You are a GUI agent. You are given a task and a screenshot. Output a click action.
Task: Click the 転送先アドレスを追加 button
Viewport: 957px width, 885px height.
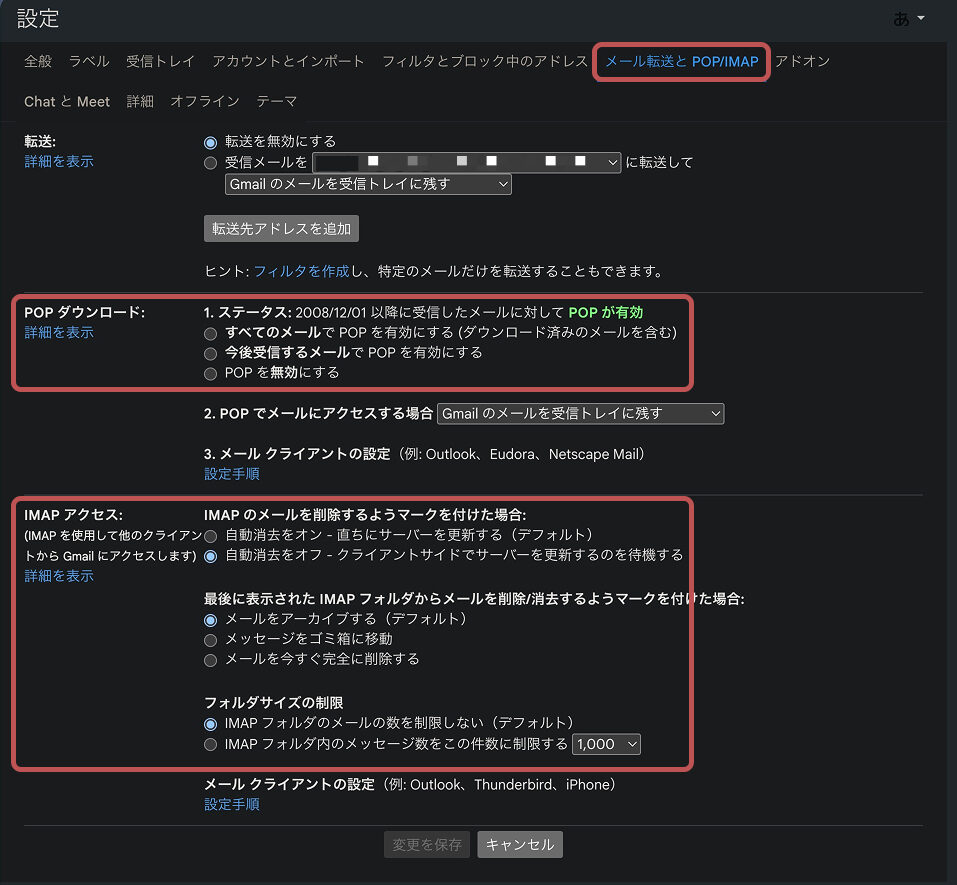coord(281,228)
